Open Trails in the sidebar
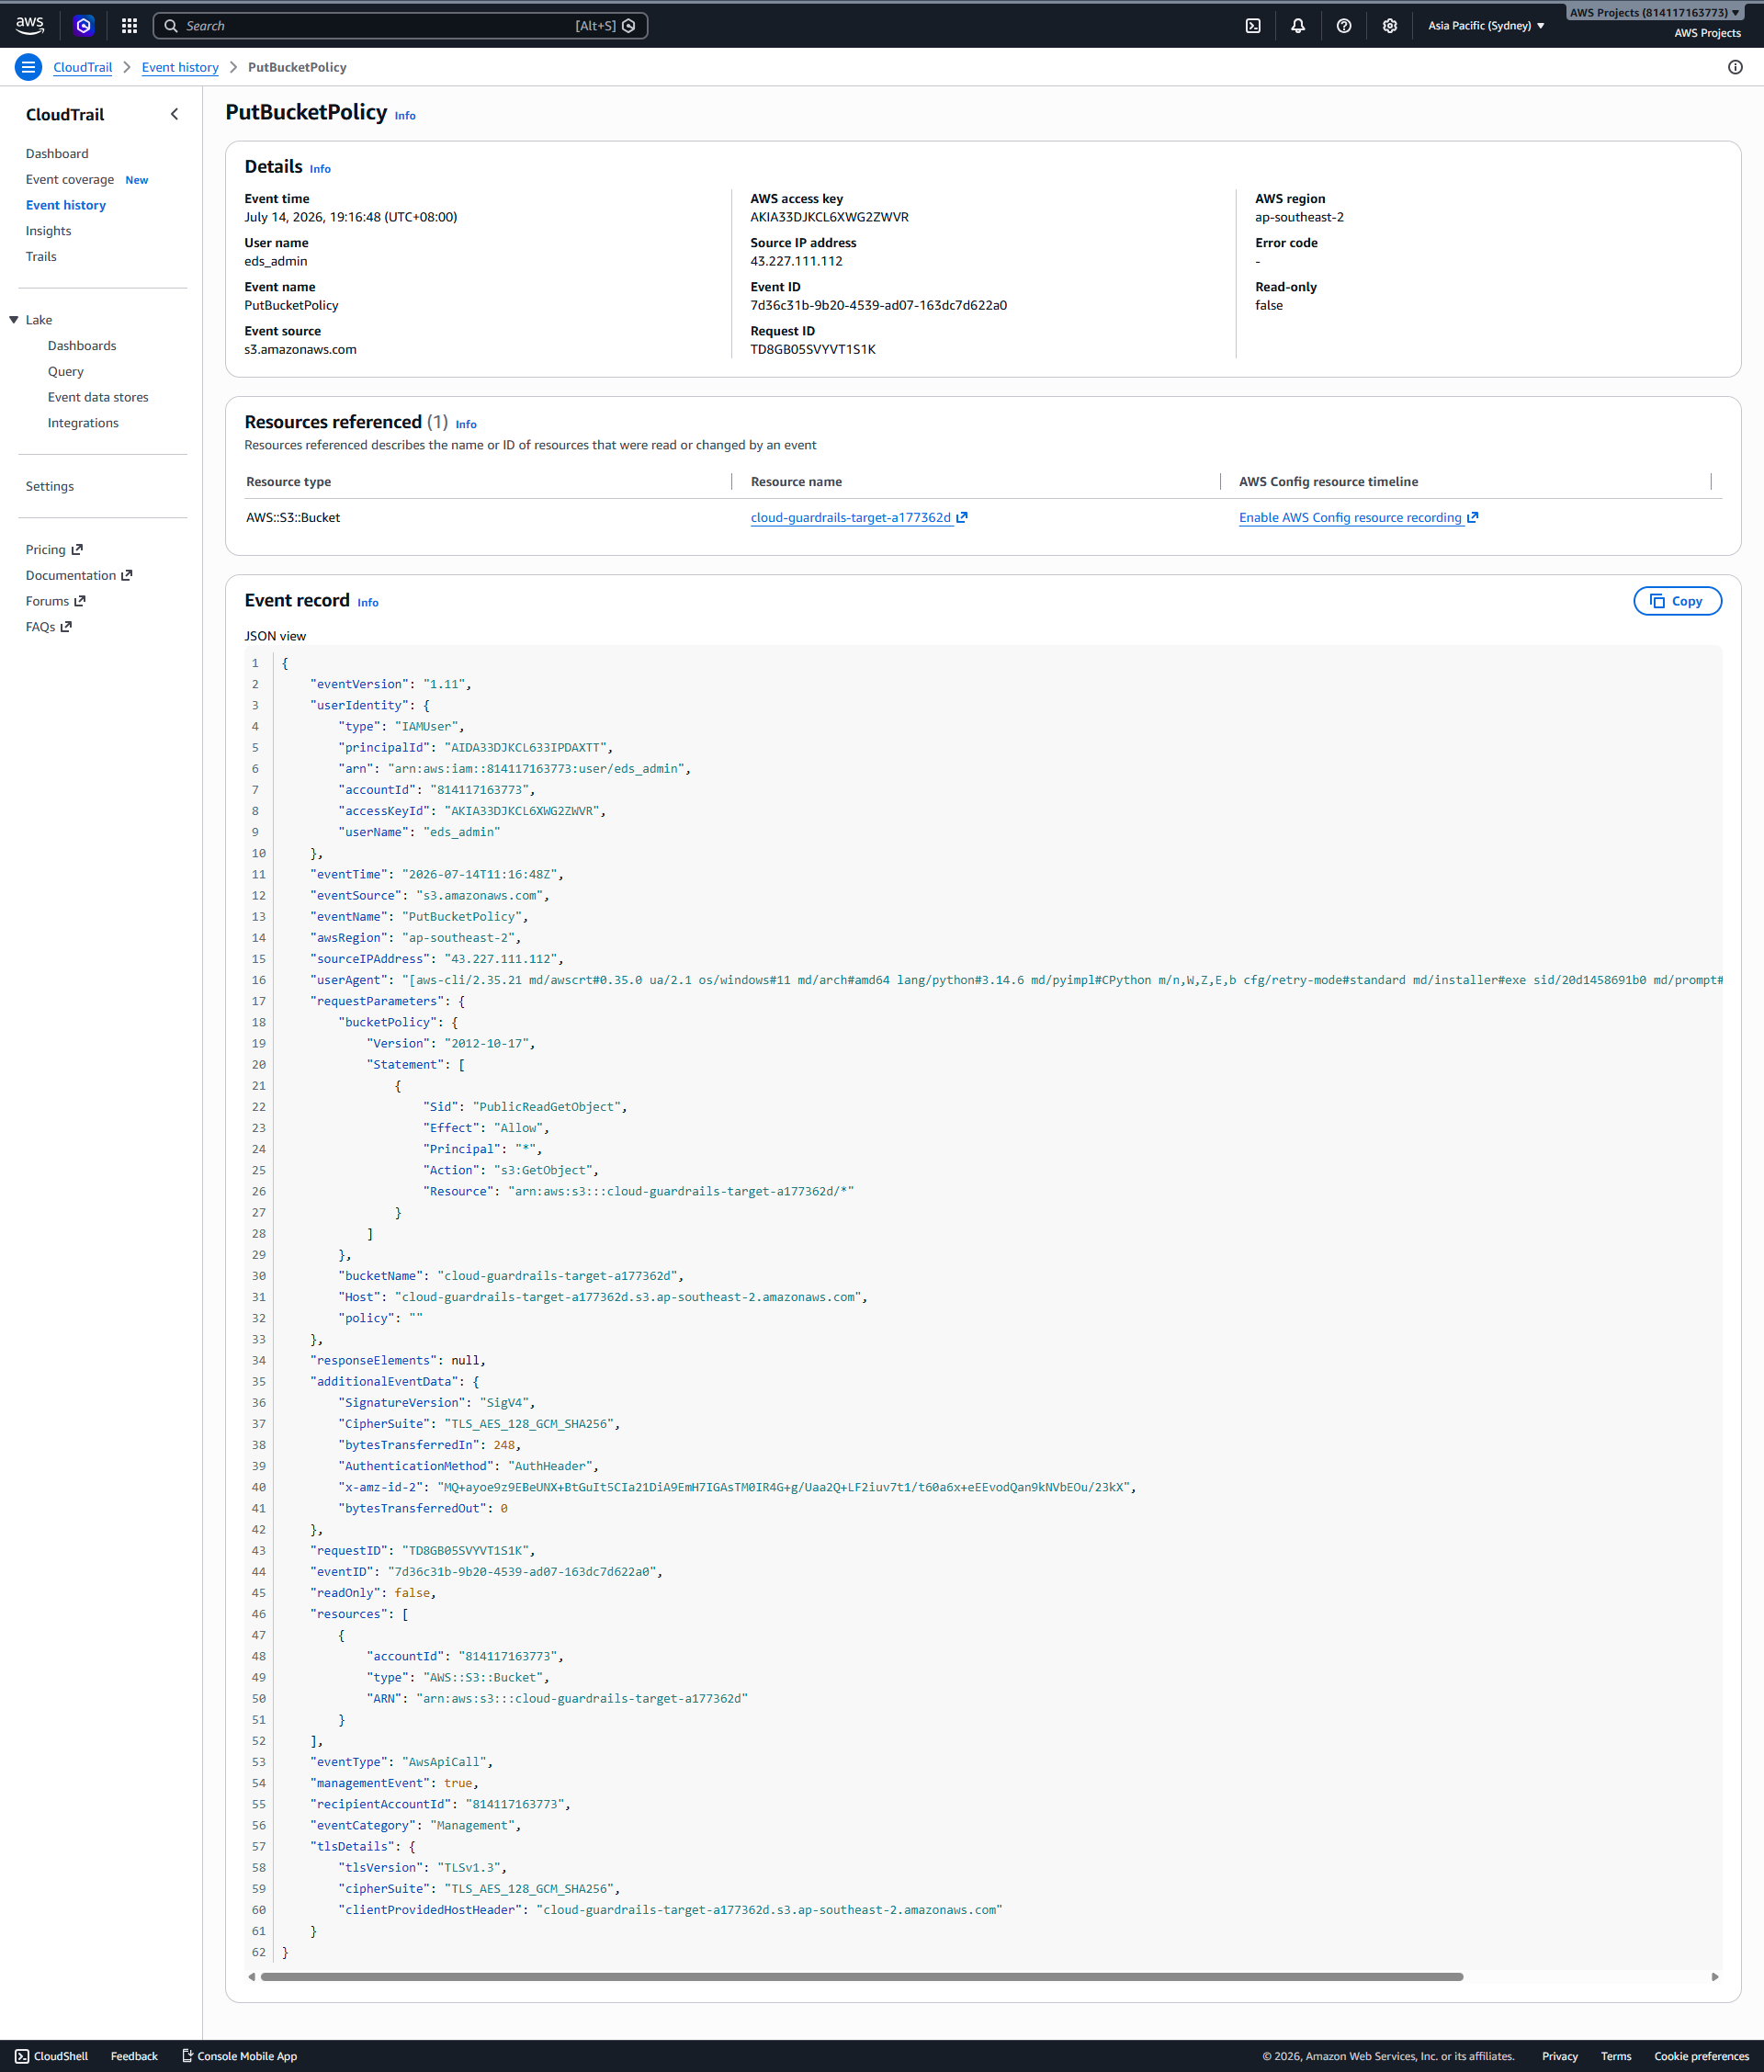 (41, 256)
